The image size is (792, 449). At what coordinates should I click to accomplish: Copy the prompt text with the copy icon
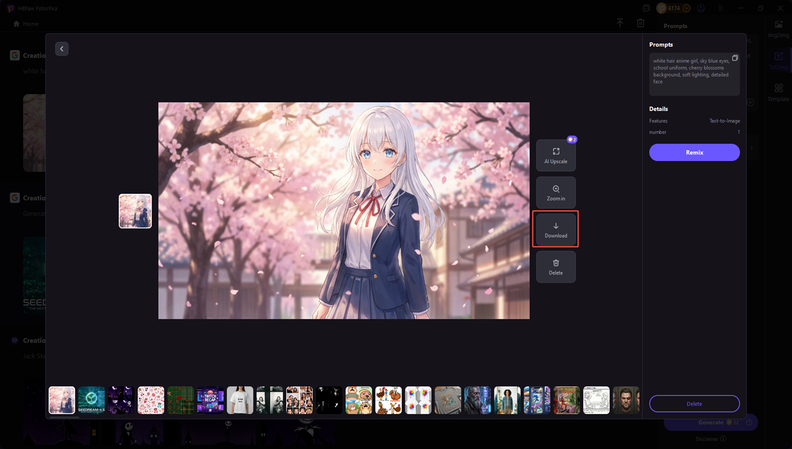(735, 58)
